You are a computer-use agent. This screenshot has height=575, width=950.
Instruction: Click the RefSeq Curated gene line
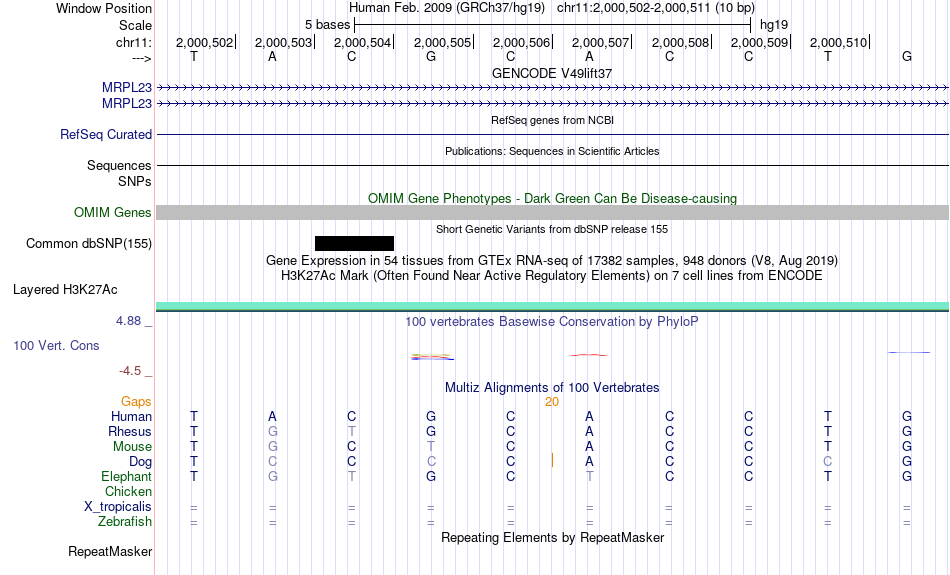pyautogui.click(x=552, y=135)
